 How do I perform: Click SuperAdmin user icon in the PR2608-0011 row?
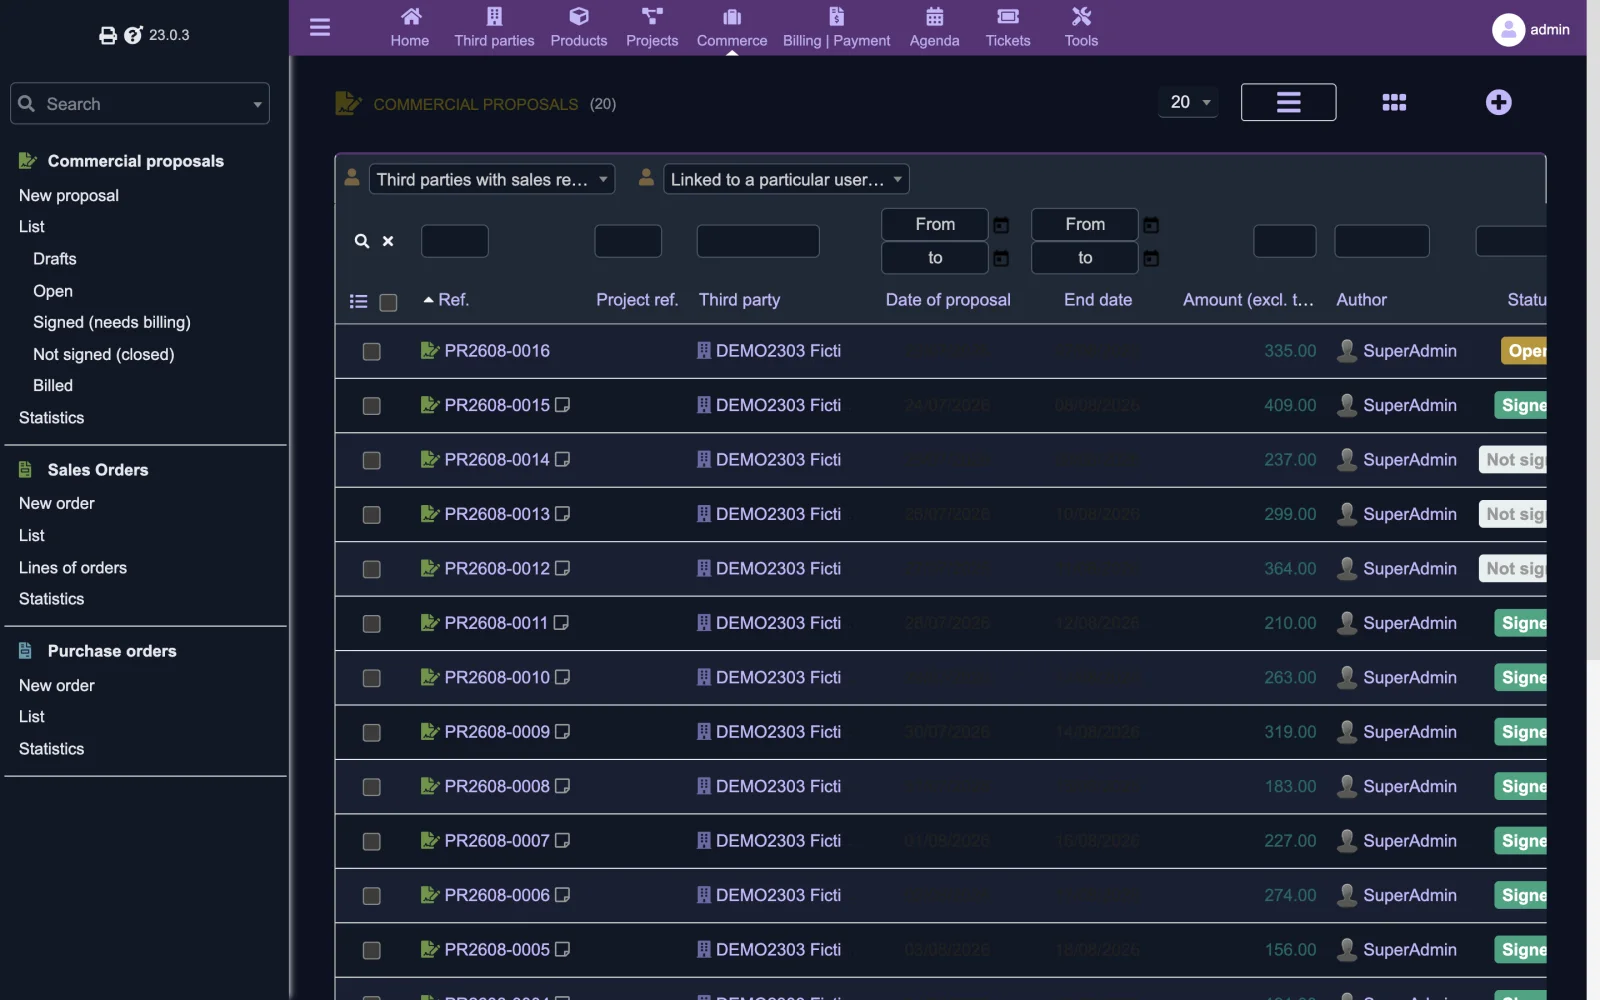coord(1347,623)
